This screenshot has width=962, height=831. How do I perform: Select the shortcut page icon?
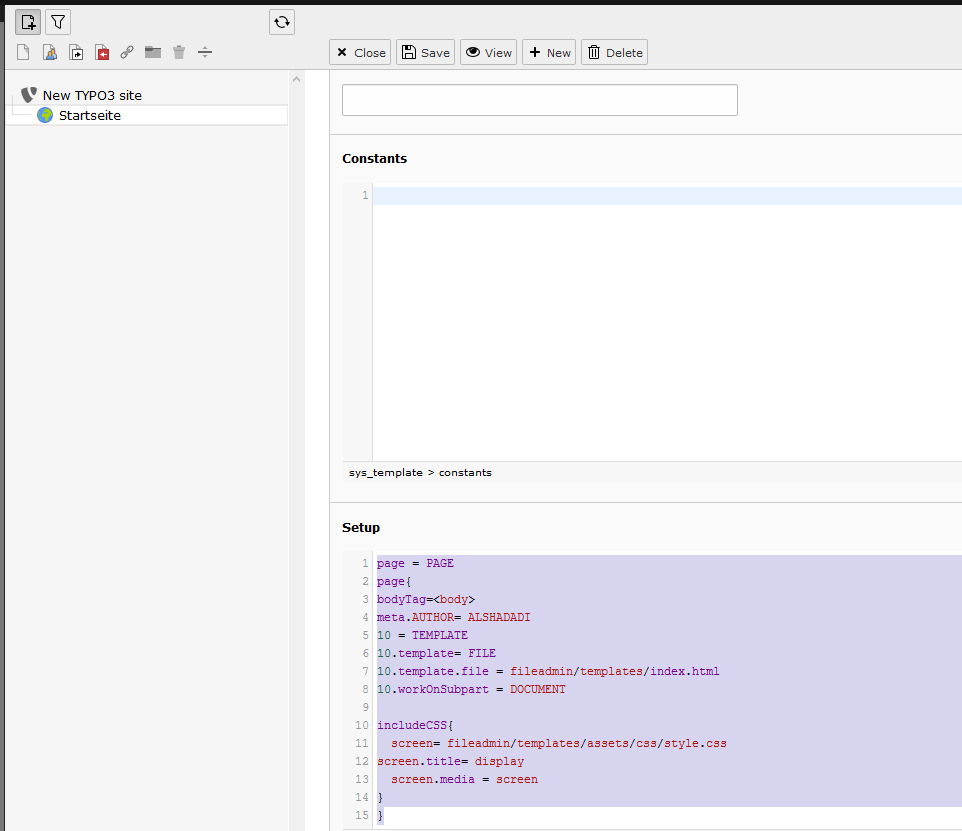[x=76, y=52]
